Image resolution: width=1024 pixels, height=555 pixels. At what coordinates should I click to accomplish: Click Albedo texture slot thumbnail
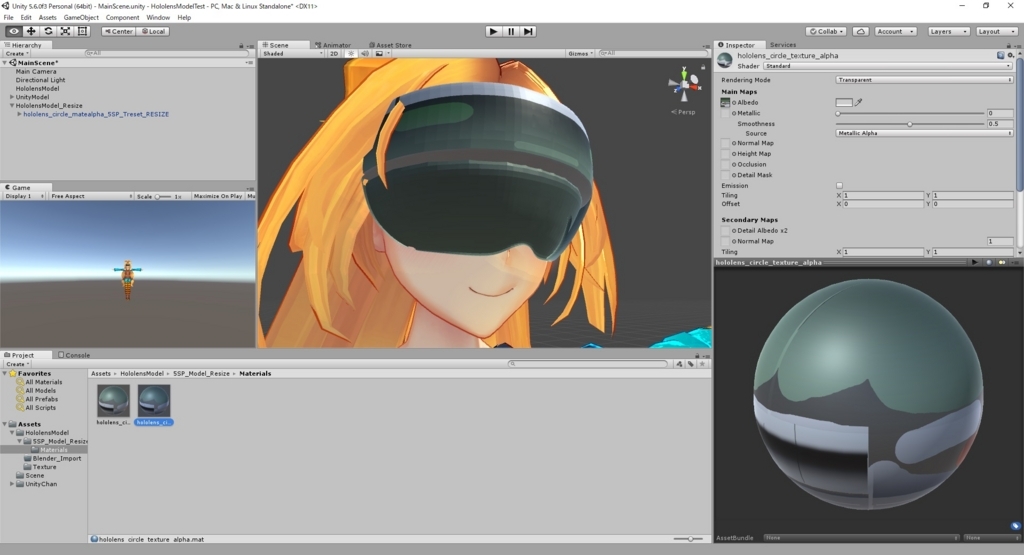(x=725, y=103)
